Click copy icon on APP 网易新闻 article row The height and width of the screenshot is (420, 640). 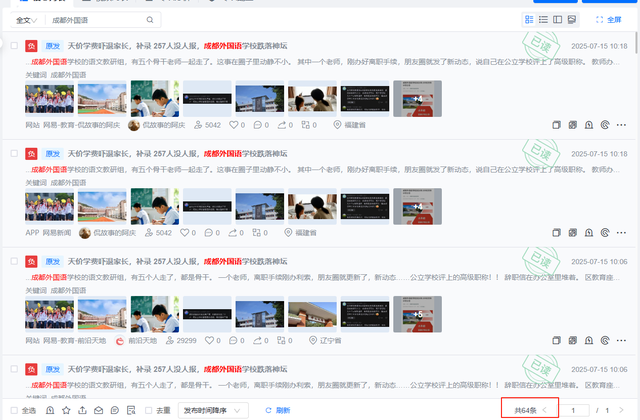(x=556, y=233)
